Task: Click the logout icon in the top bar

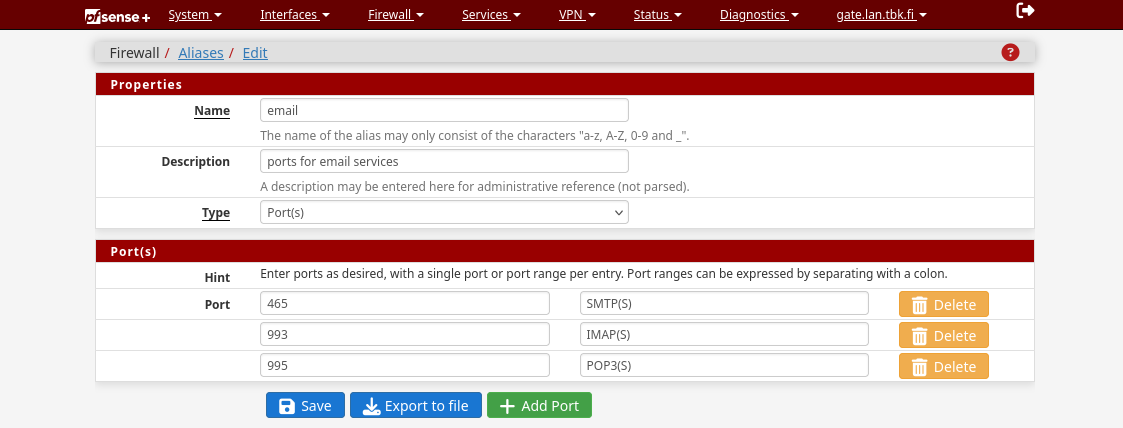Action: [x=1026, y=11]
